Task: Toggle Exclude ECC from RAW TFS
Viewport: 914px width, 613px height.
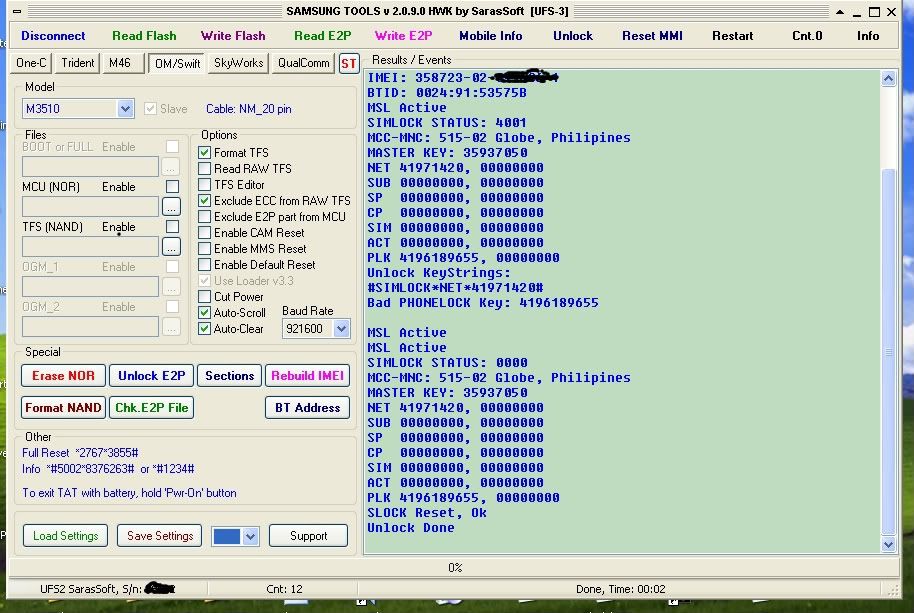Action: (205, 201)
